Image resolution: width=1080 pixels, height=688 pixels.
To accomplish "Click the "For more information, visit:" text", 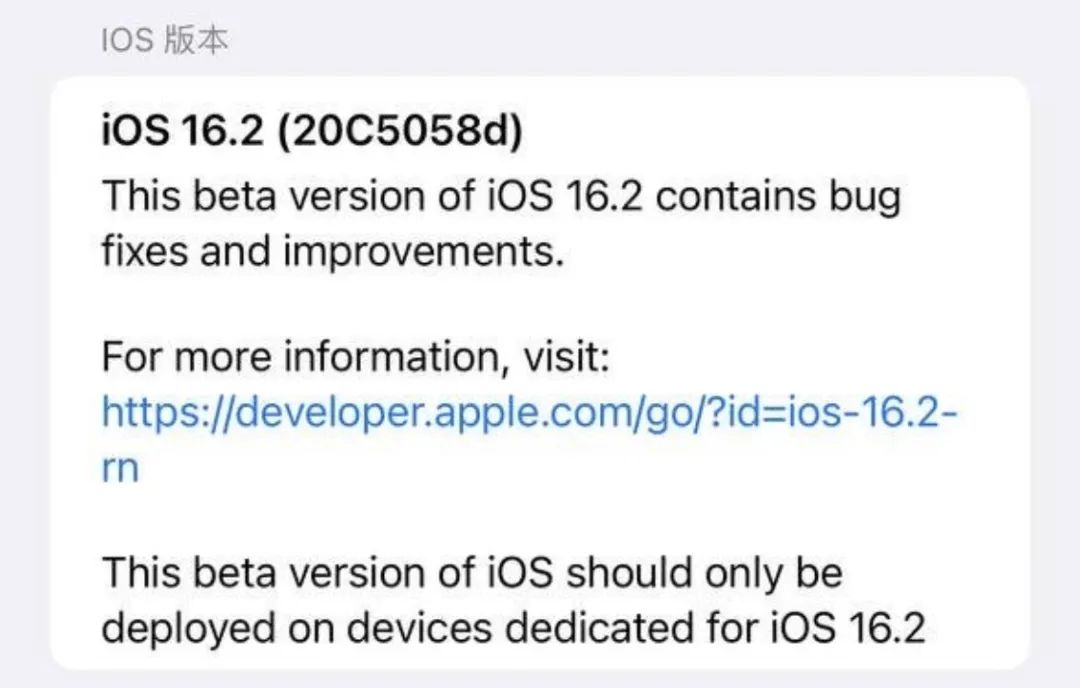I will (356, 356).
